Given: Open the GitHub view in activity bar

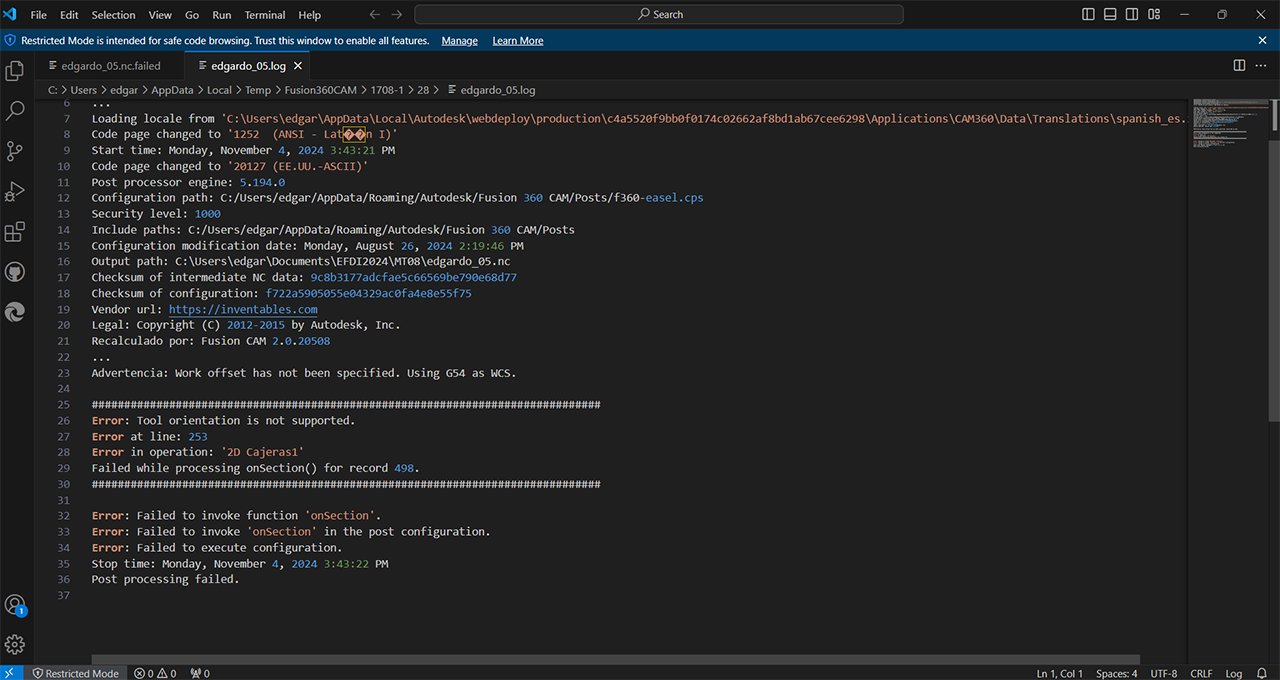Looking at the screenshot, I should pyautogui.click(x=15, y=272).
